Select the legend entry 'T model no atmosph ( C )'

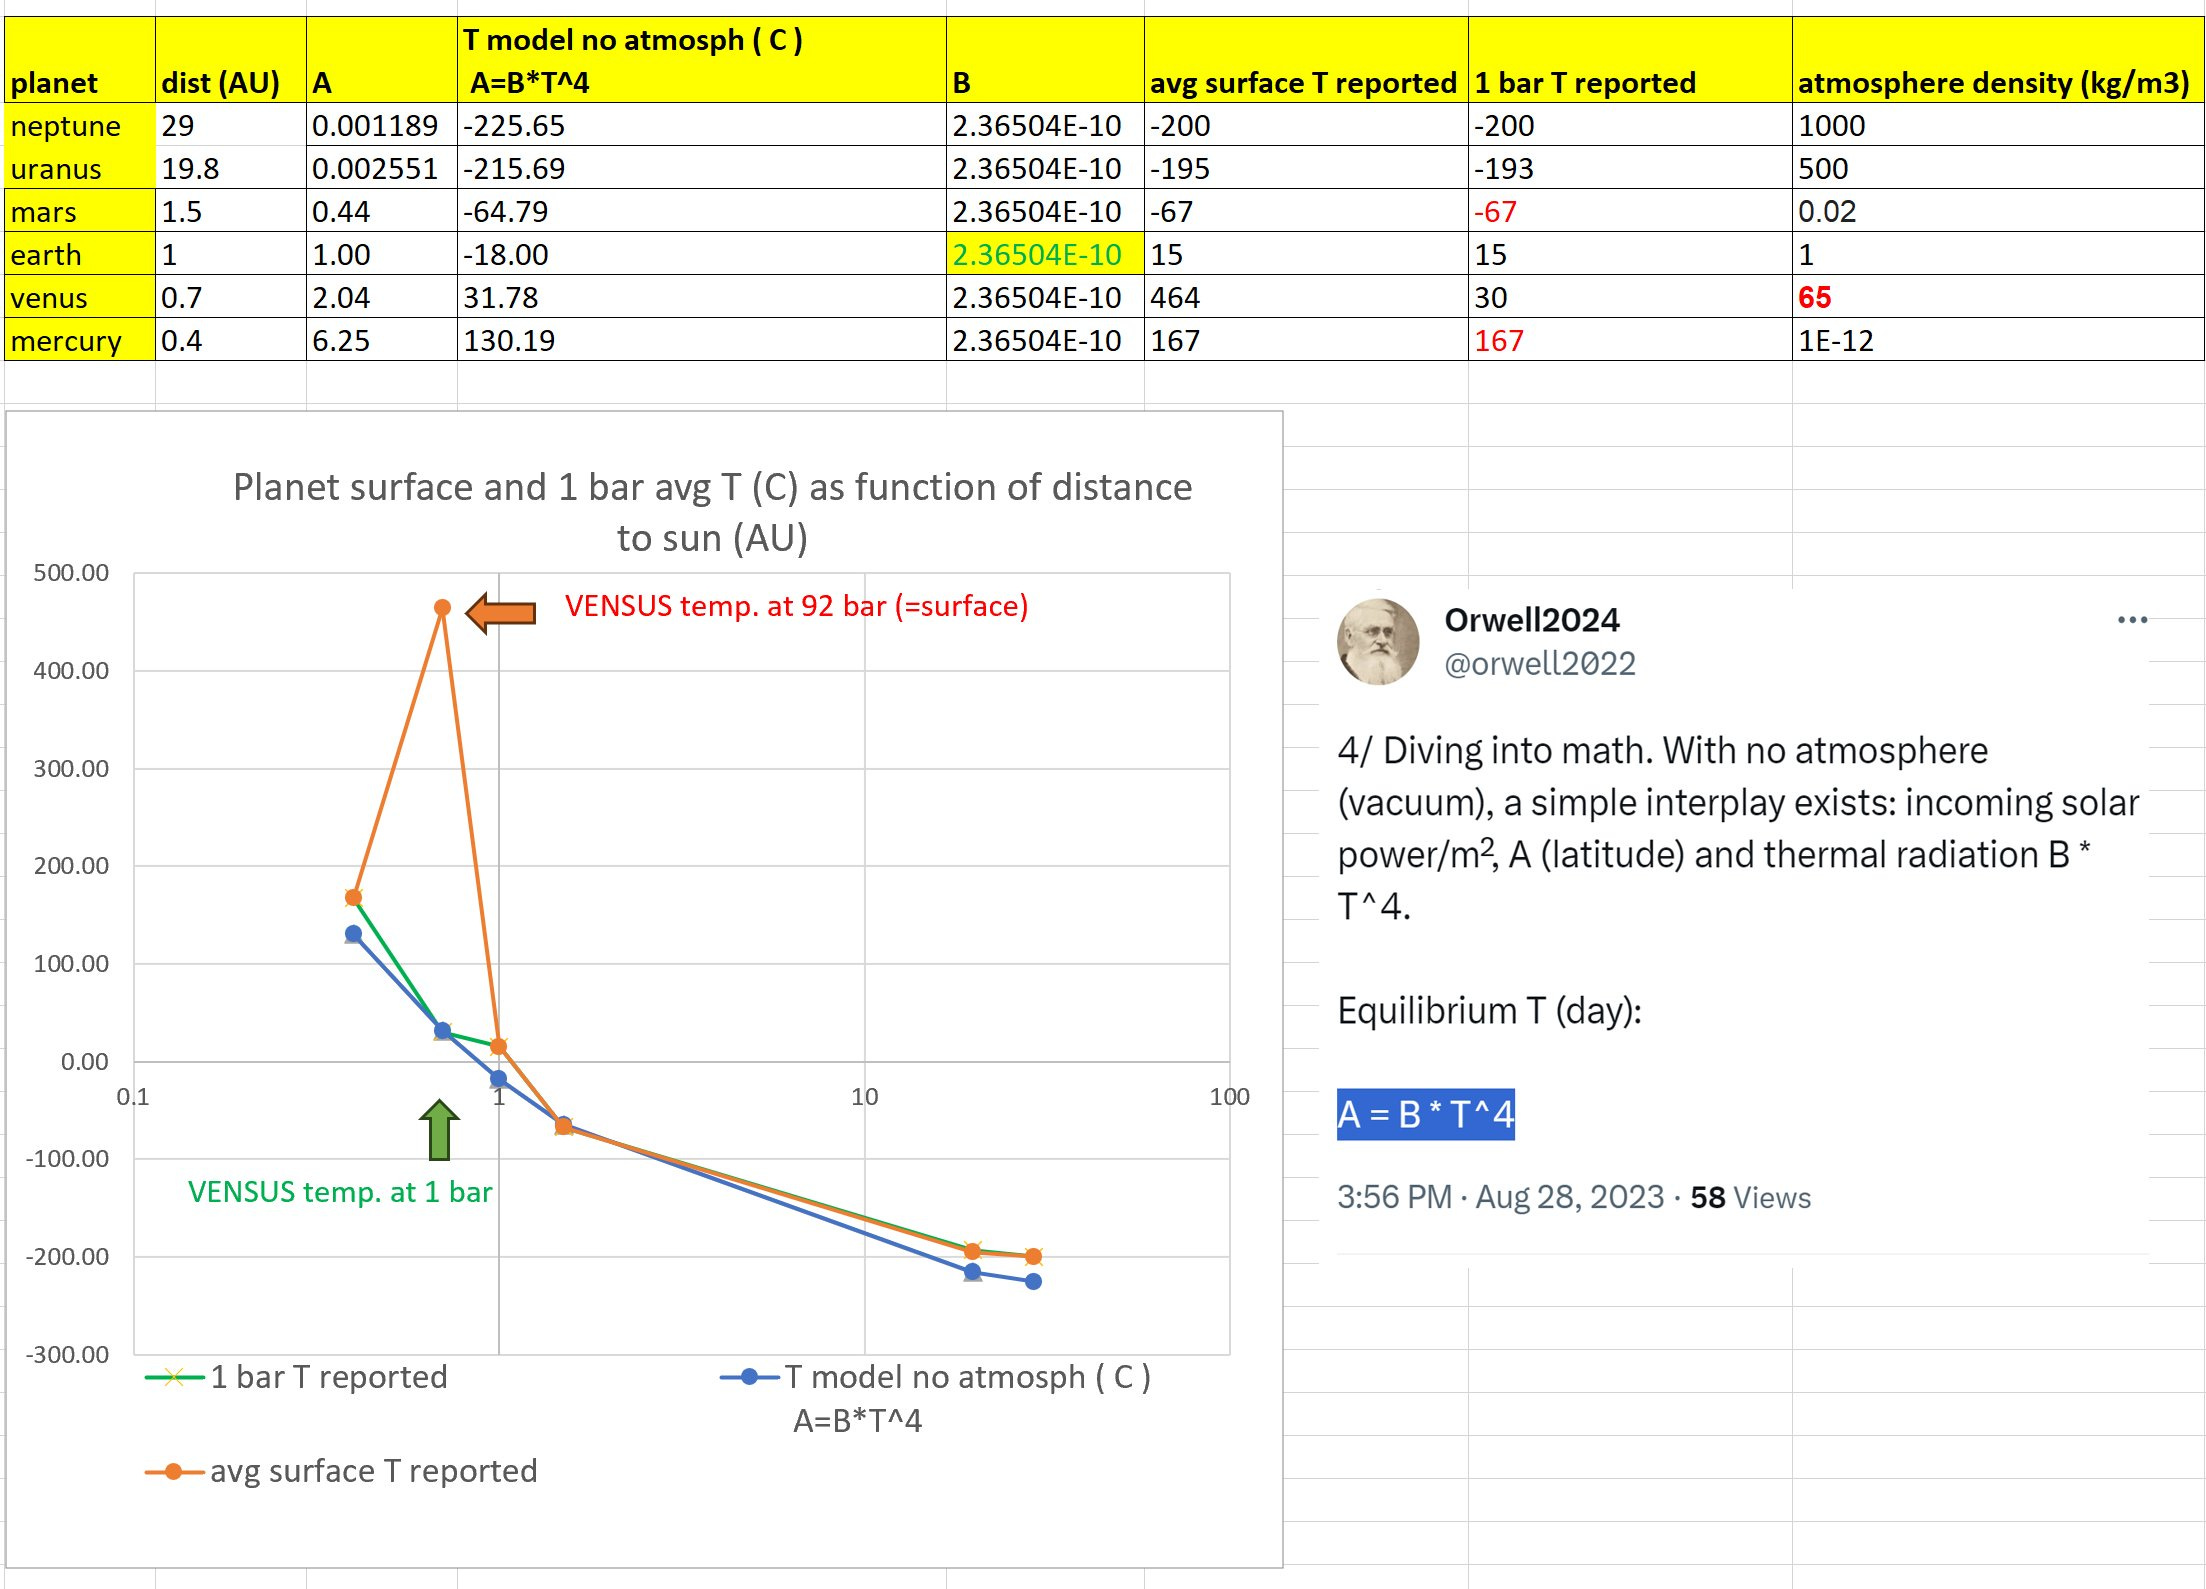[936, 1398]
